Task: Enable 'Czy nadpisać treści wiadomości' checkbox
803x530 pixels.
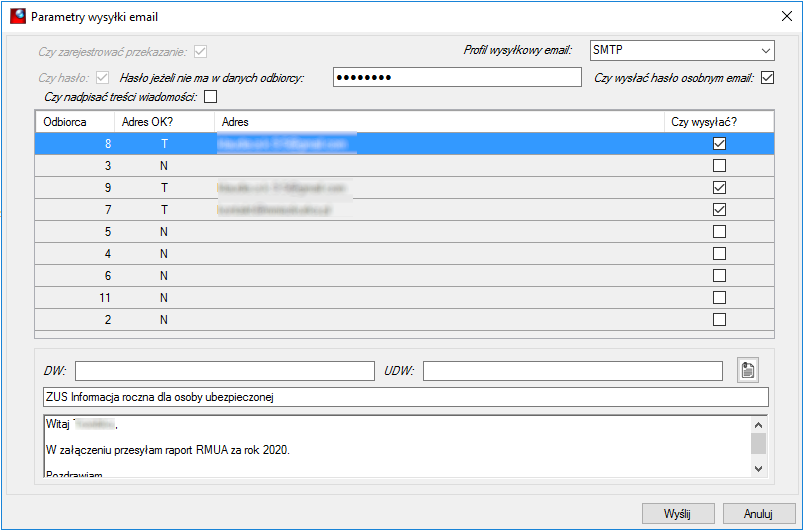Action: [210, 97]
